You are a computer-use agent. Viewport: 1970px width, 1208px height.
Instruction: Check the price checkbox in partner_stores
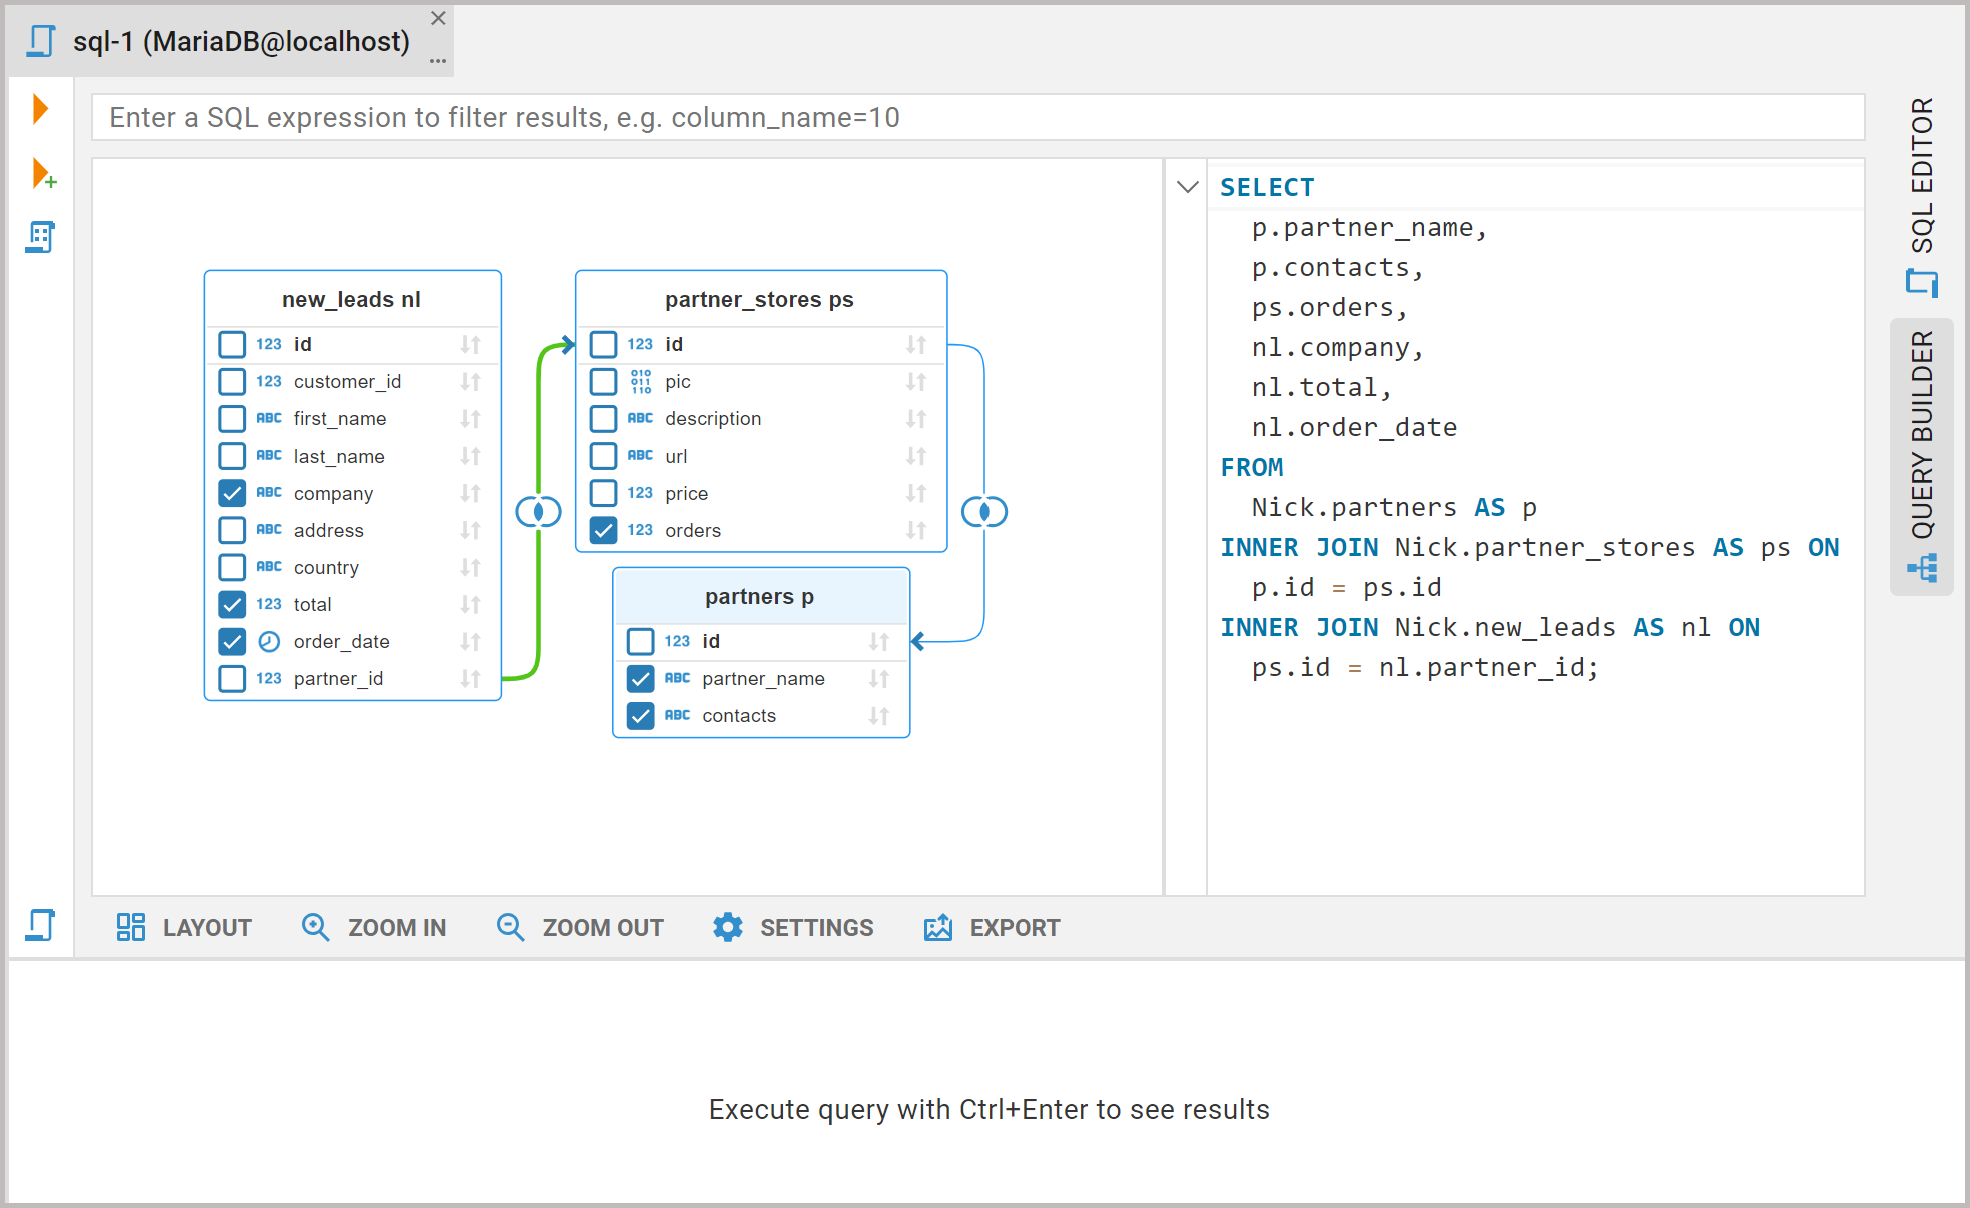[603, 494]
